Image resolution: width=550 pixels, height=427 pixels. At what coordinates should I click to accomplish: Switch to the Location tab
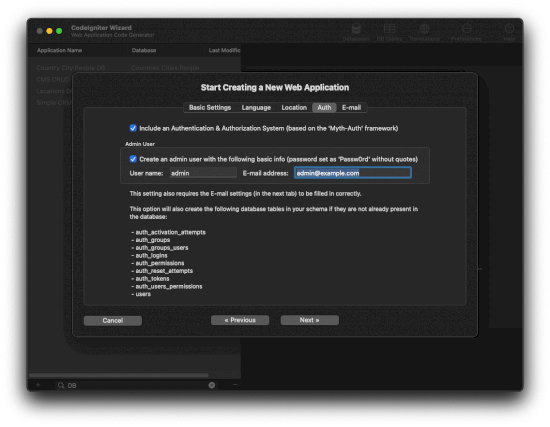(x=294, y=107)
